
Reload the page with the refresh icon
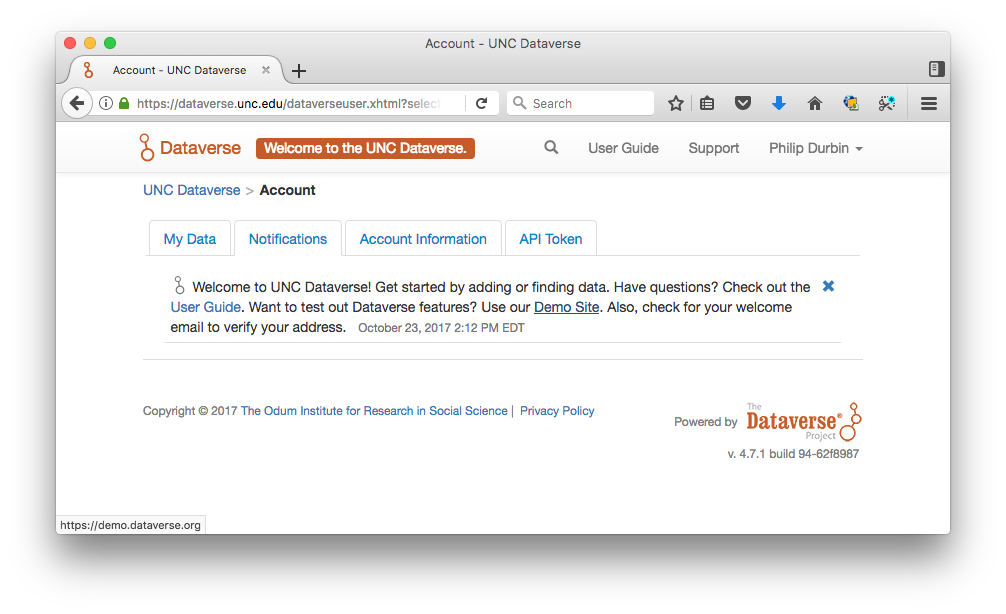click(482, 103)
